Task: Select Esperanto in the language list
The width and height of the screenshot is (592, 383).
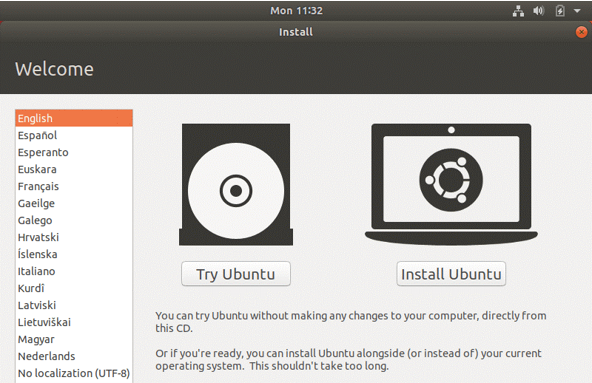Action: point(74,152)
